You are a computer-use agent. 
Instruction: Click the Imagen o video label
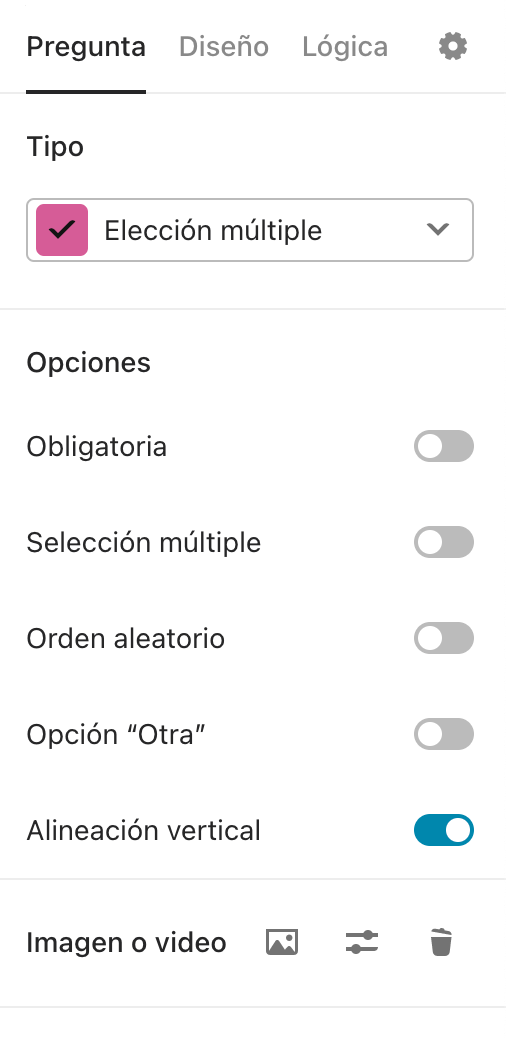coord(126,942)
